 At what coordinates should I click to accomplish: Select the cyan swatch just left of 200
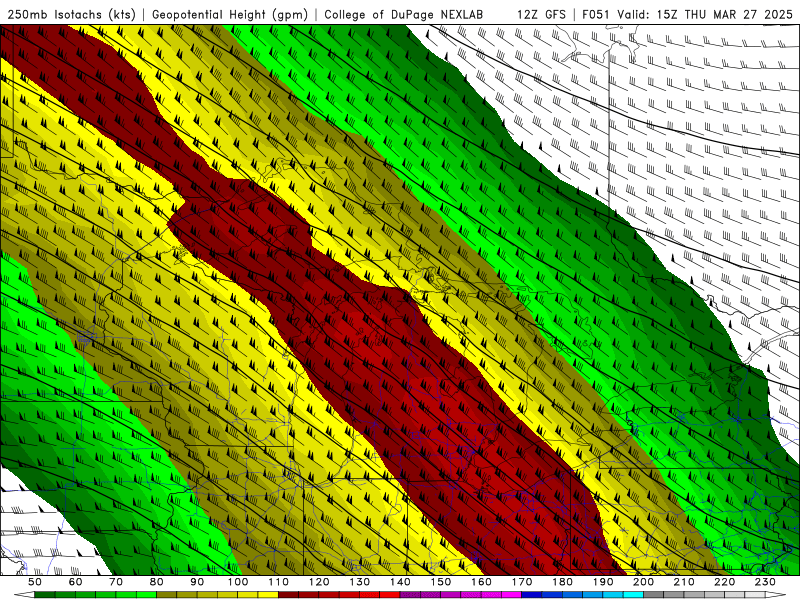633,595
